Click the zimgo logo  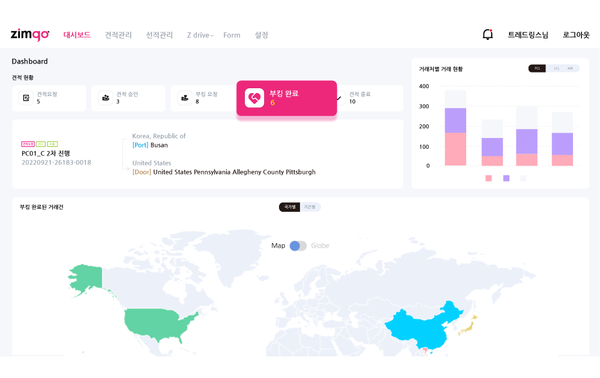pos(30,34)
